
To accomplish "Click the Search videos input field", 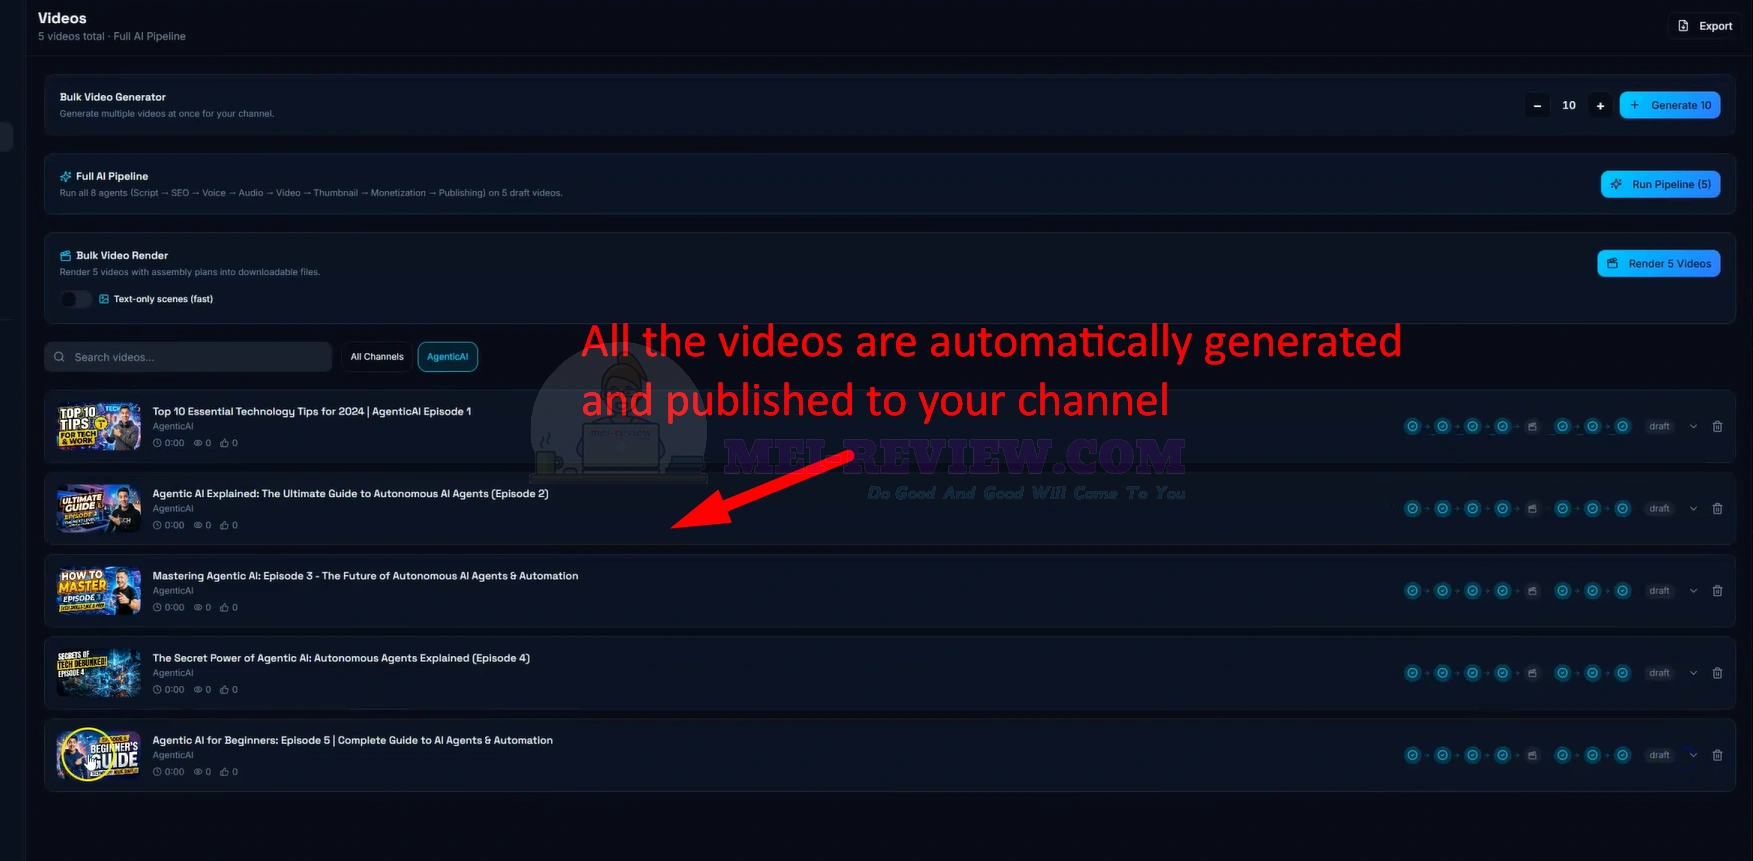I will (188, 357).
